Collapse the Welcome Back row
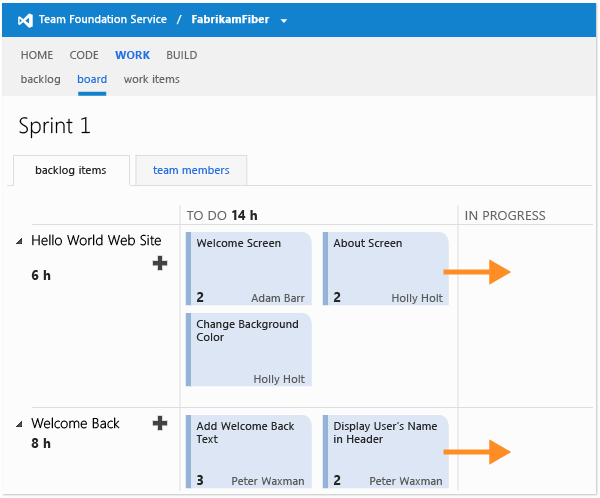The height and width of the screenshot is (498, 600). click(20, 424)
